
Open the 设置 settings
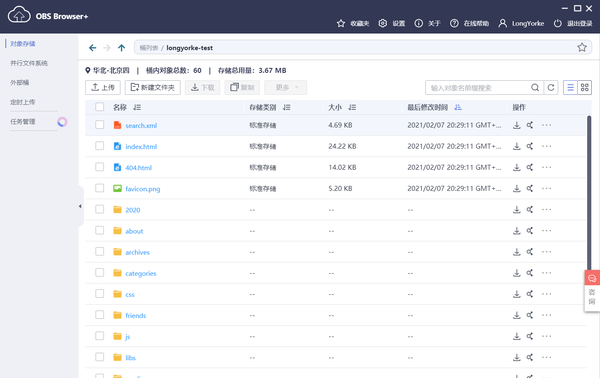click(392, 24)
